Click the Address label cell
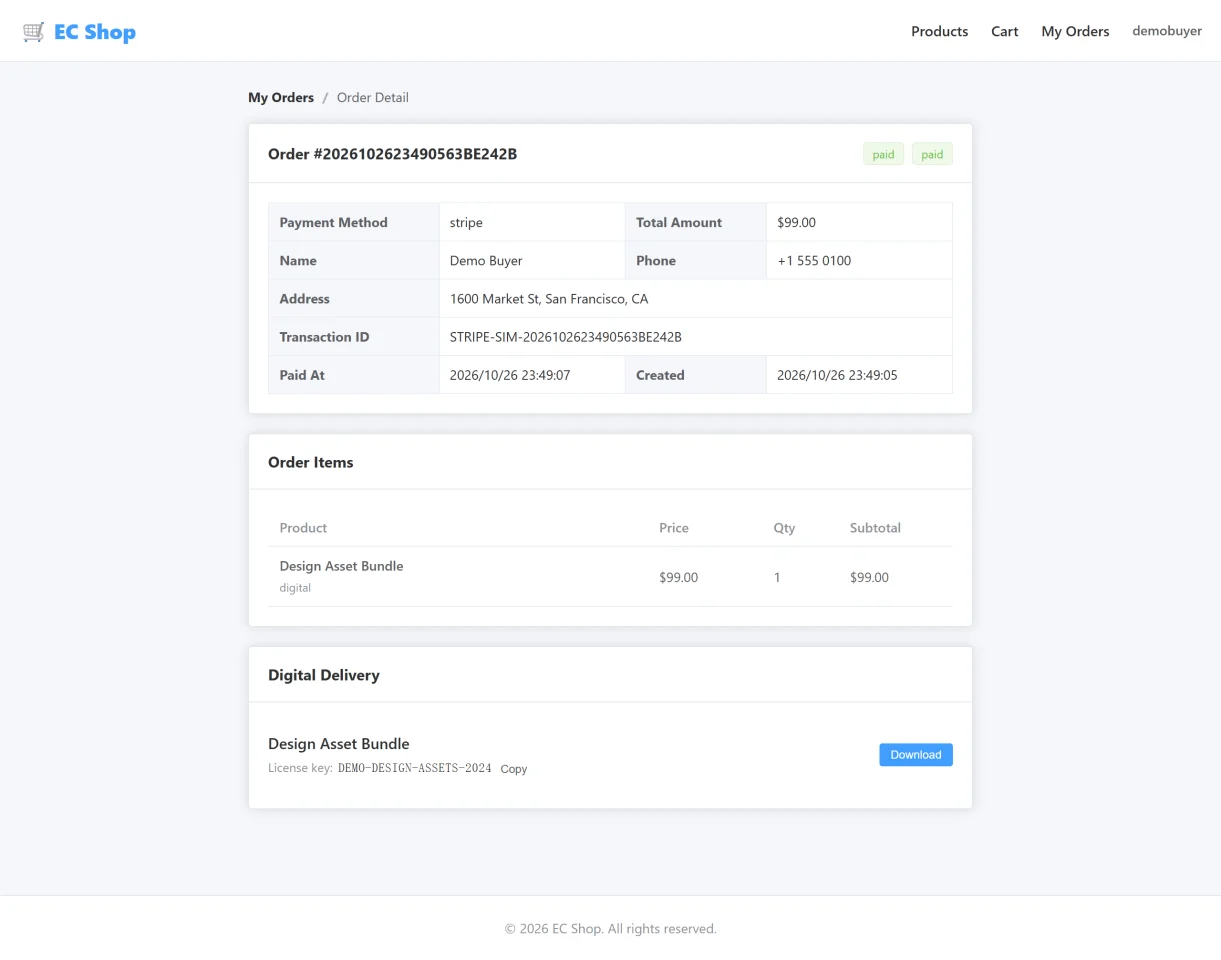 coord(354,298)
